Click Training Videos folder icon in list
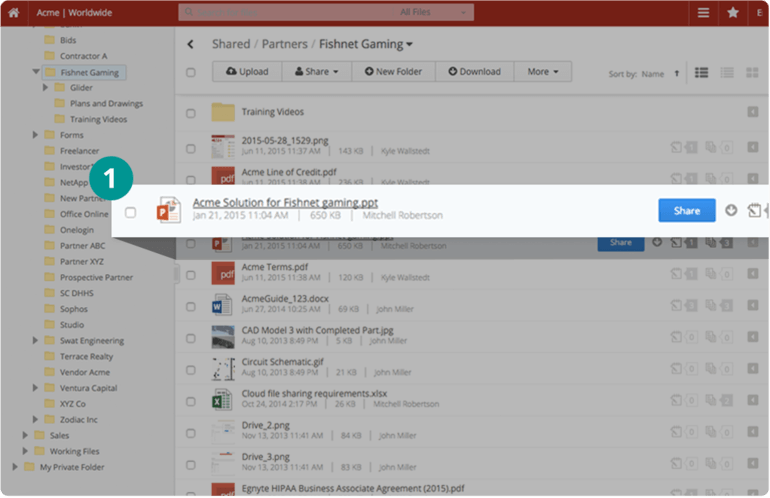This screenshot has width=770, height=498. tap(223, 112)
